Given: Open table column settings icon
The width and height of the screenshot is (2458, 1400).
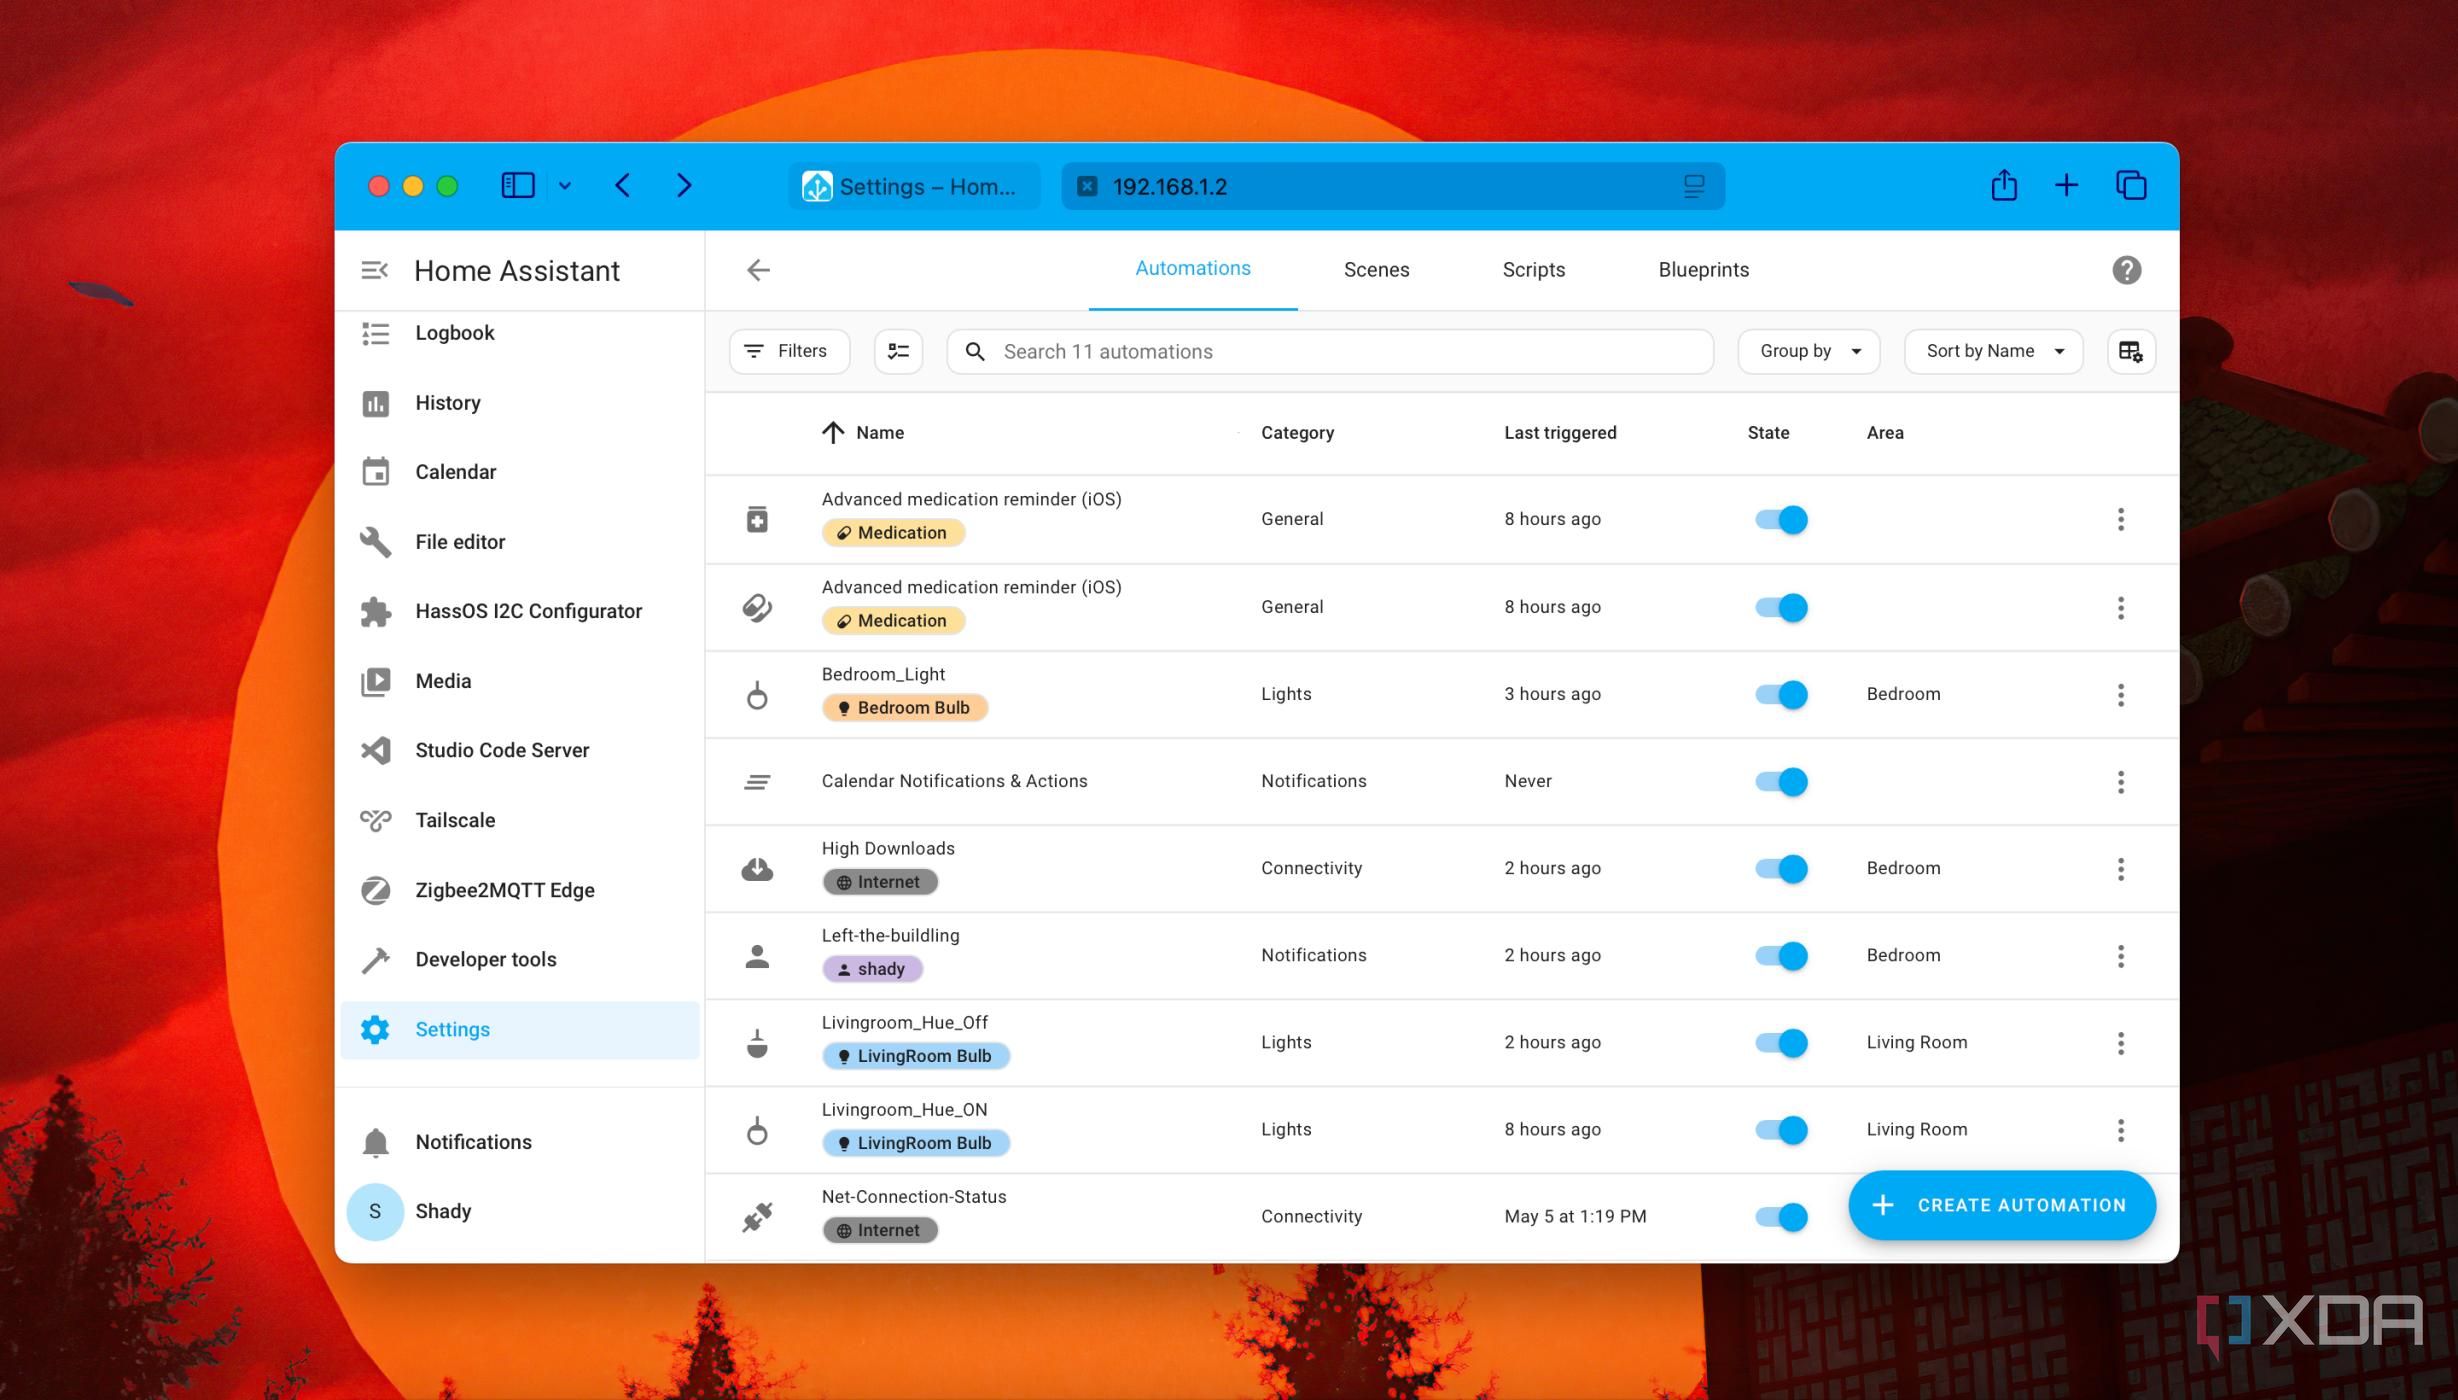Looking at the screenshot, I should [2130, 352].
